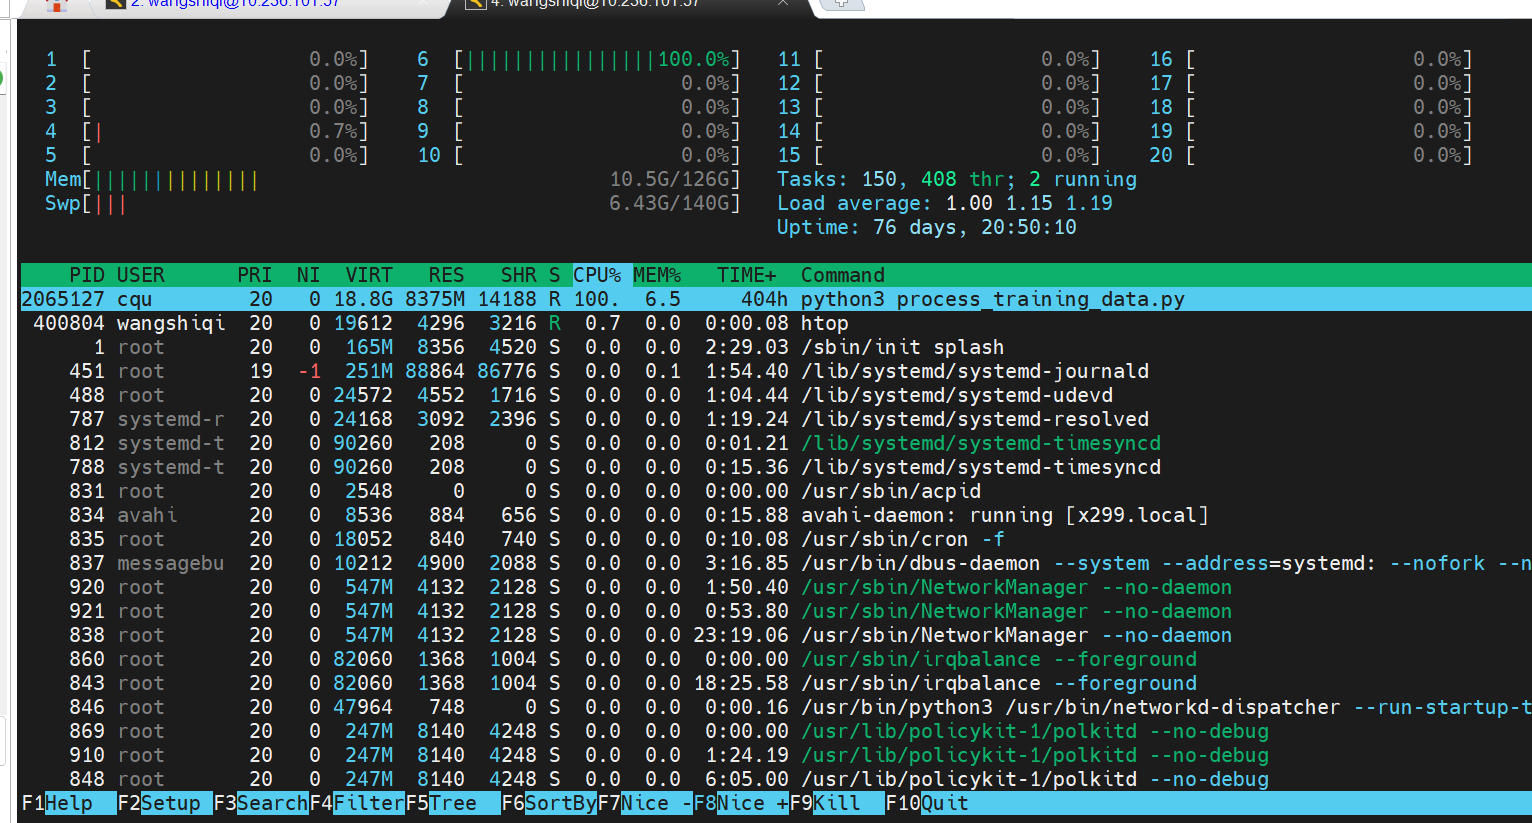
Task: Switch to session tab 4 wangshiqi
Action: tap(630, 4)
